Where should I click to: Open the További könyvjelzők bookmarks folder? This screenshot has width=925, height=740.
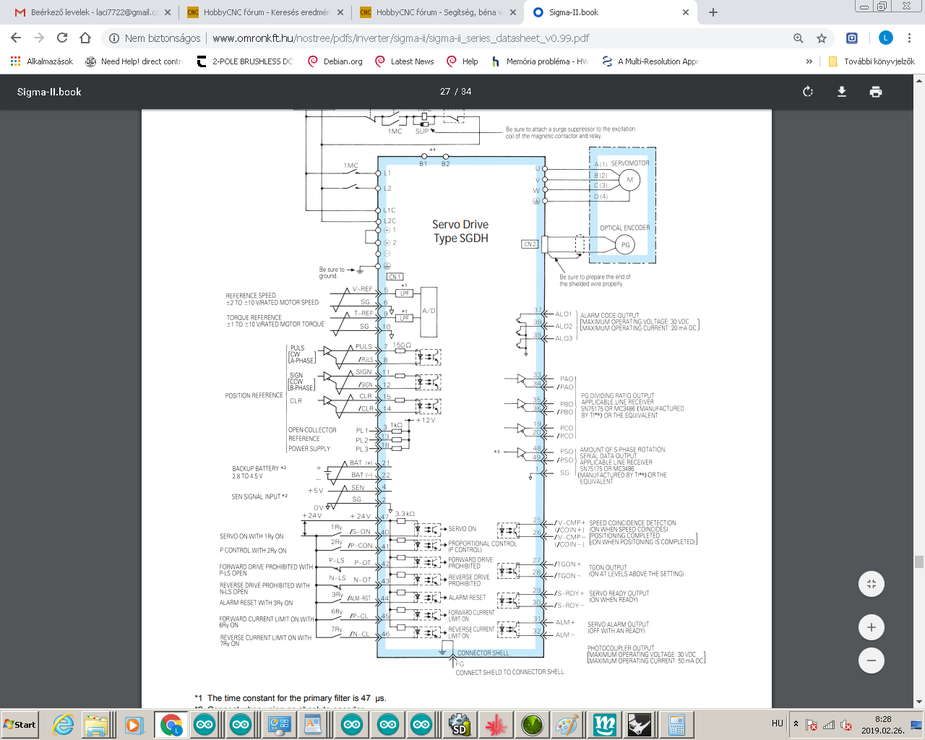pos(870,61)
